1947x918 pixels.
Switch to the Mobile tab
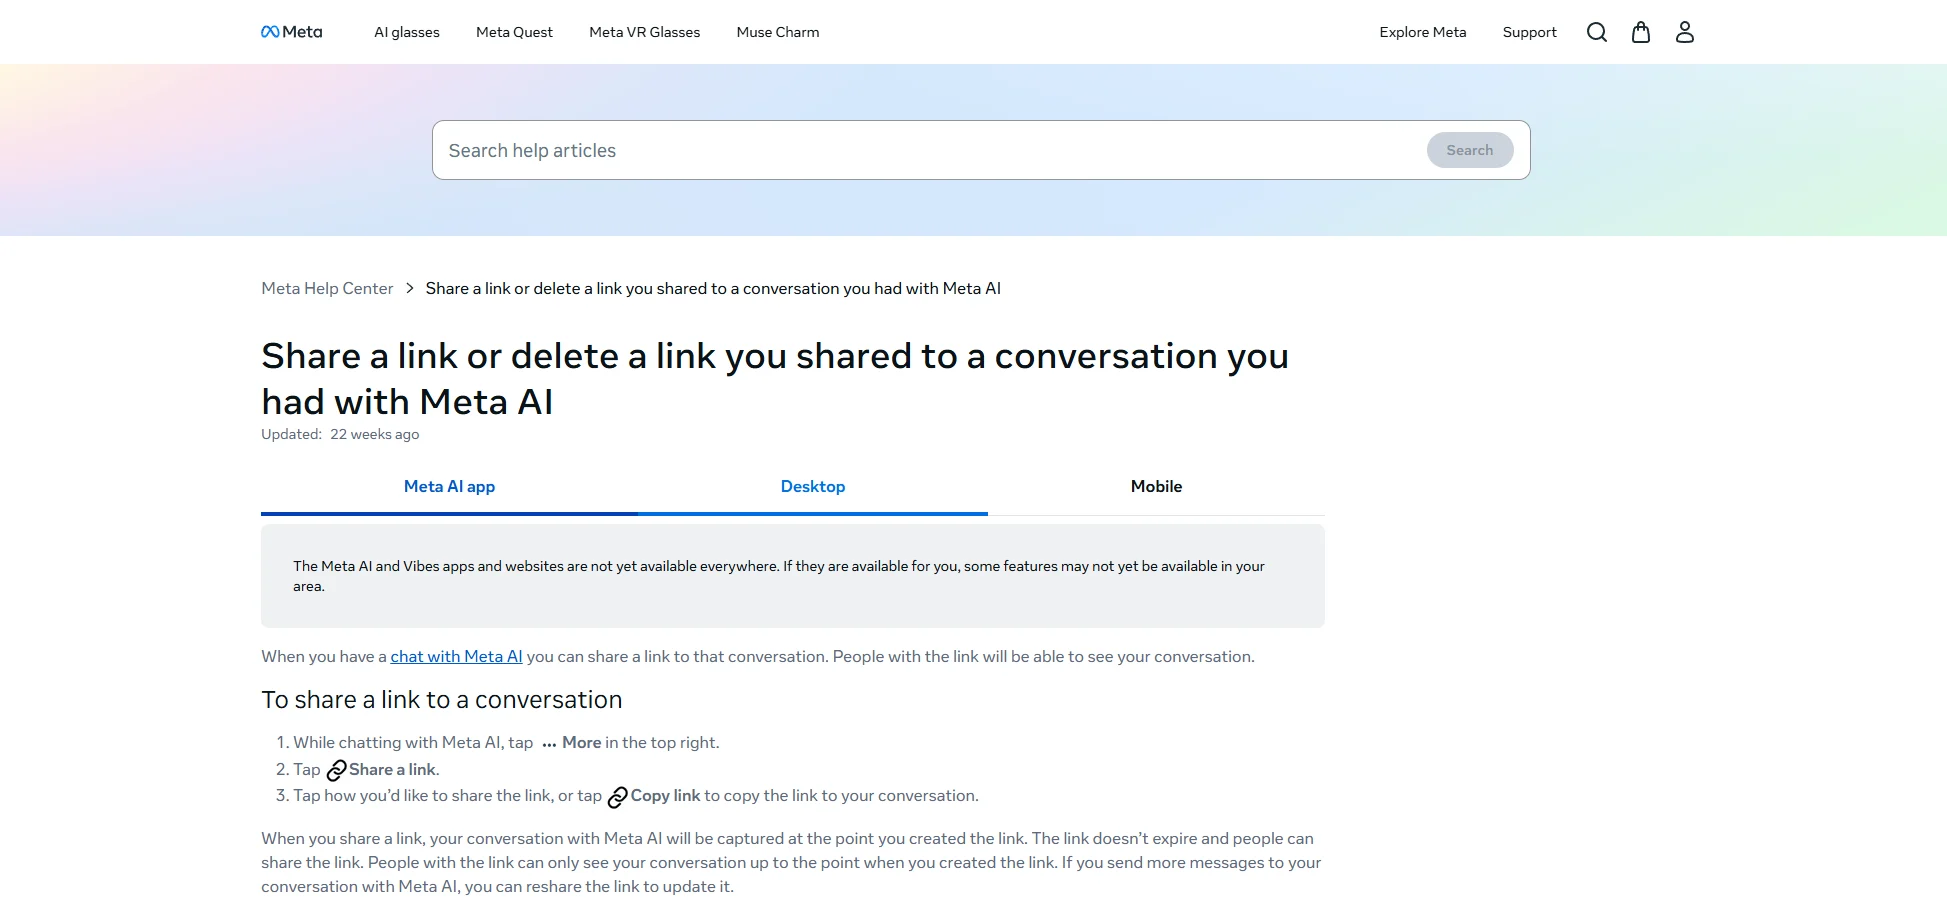[x=1156, y=487]
